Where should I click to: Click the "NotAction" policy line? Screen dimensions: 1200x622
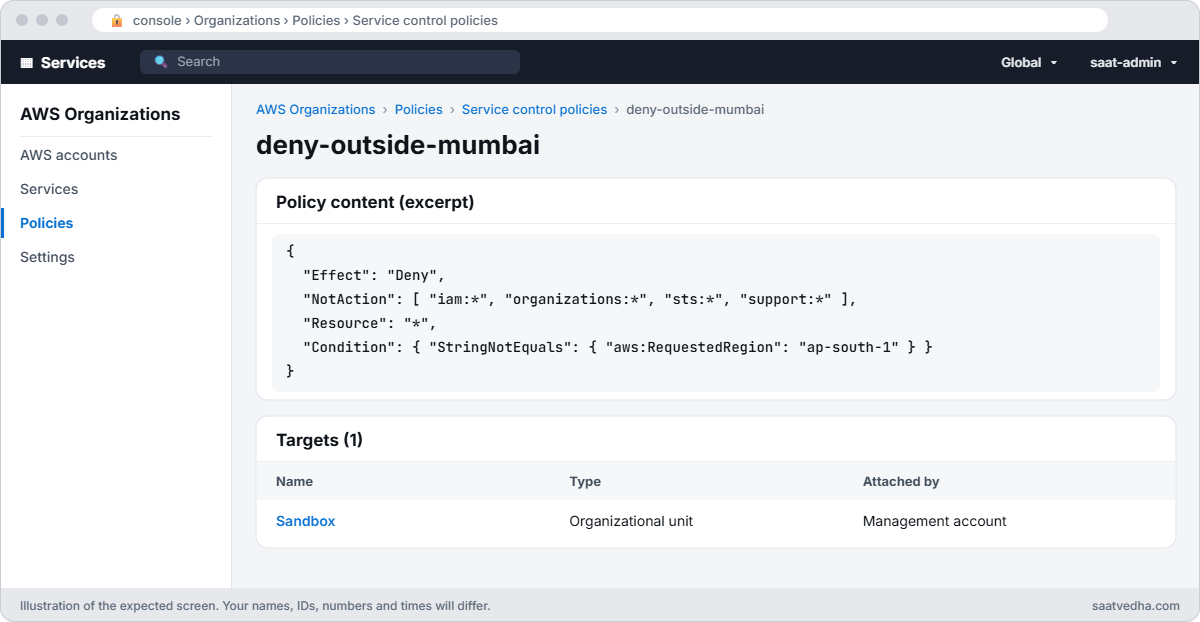point(580,299)
